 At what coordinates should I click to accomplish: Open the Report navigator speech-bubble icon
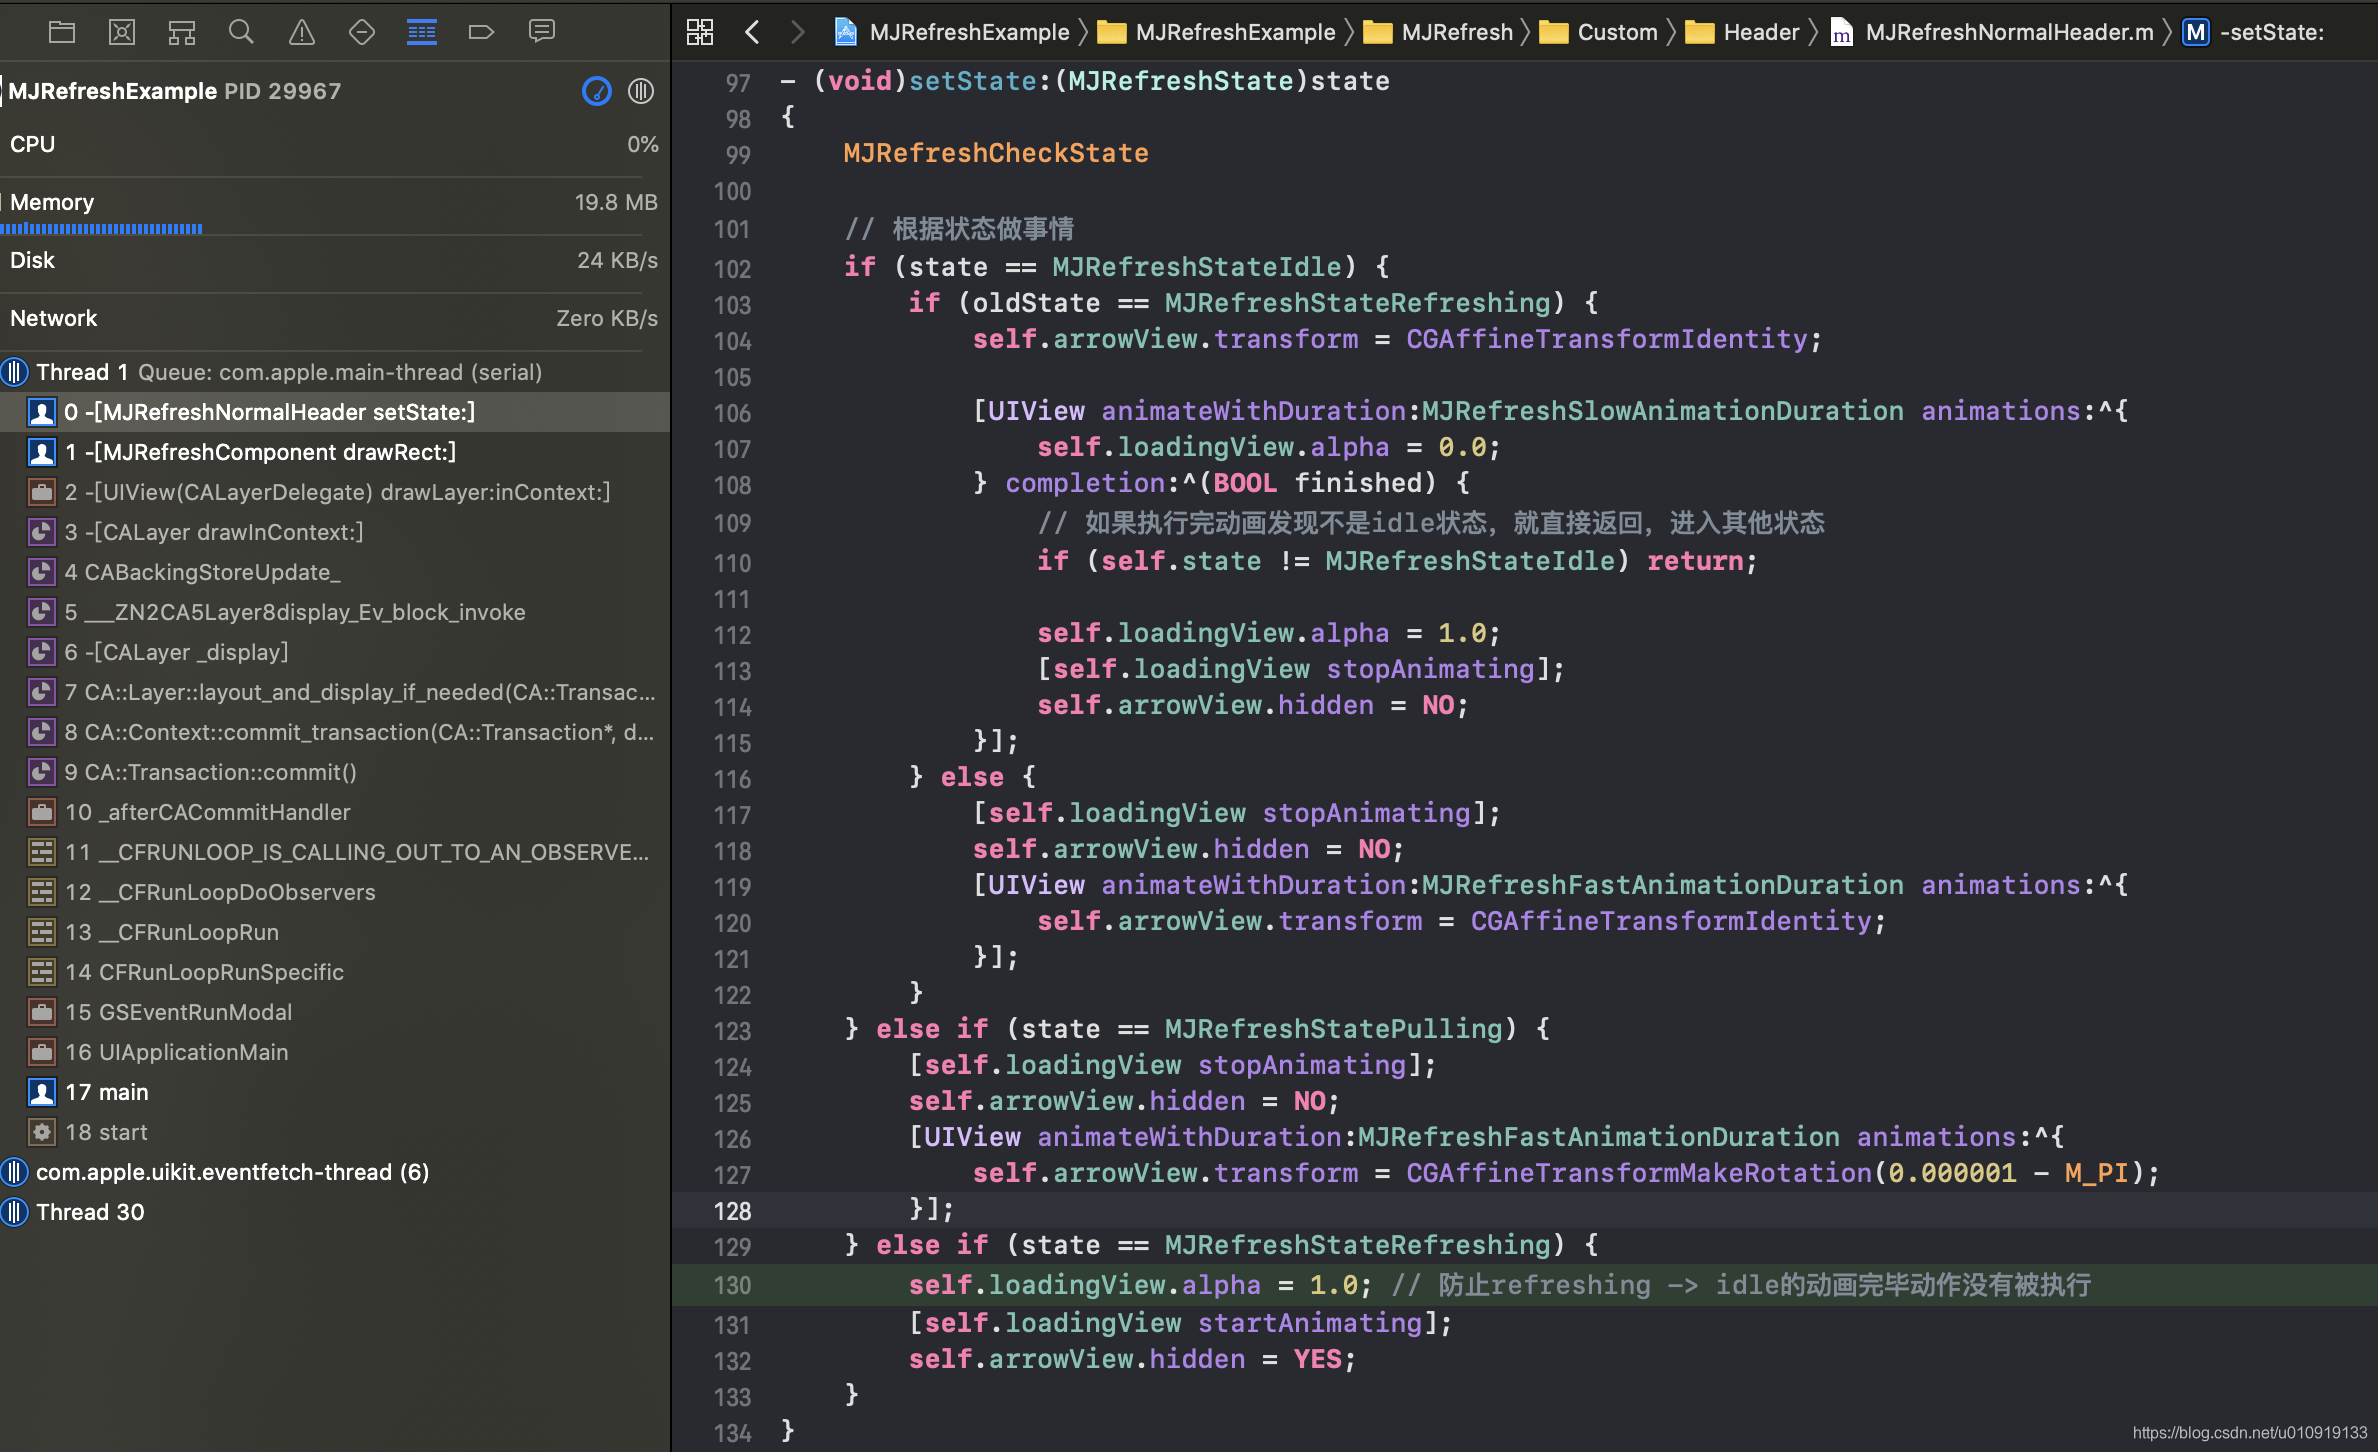click(x=541, y=32)
